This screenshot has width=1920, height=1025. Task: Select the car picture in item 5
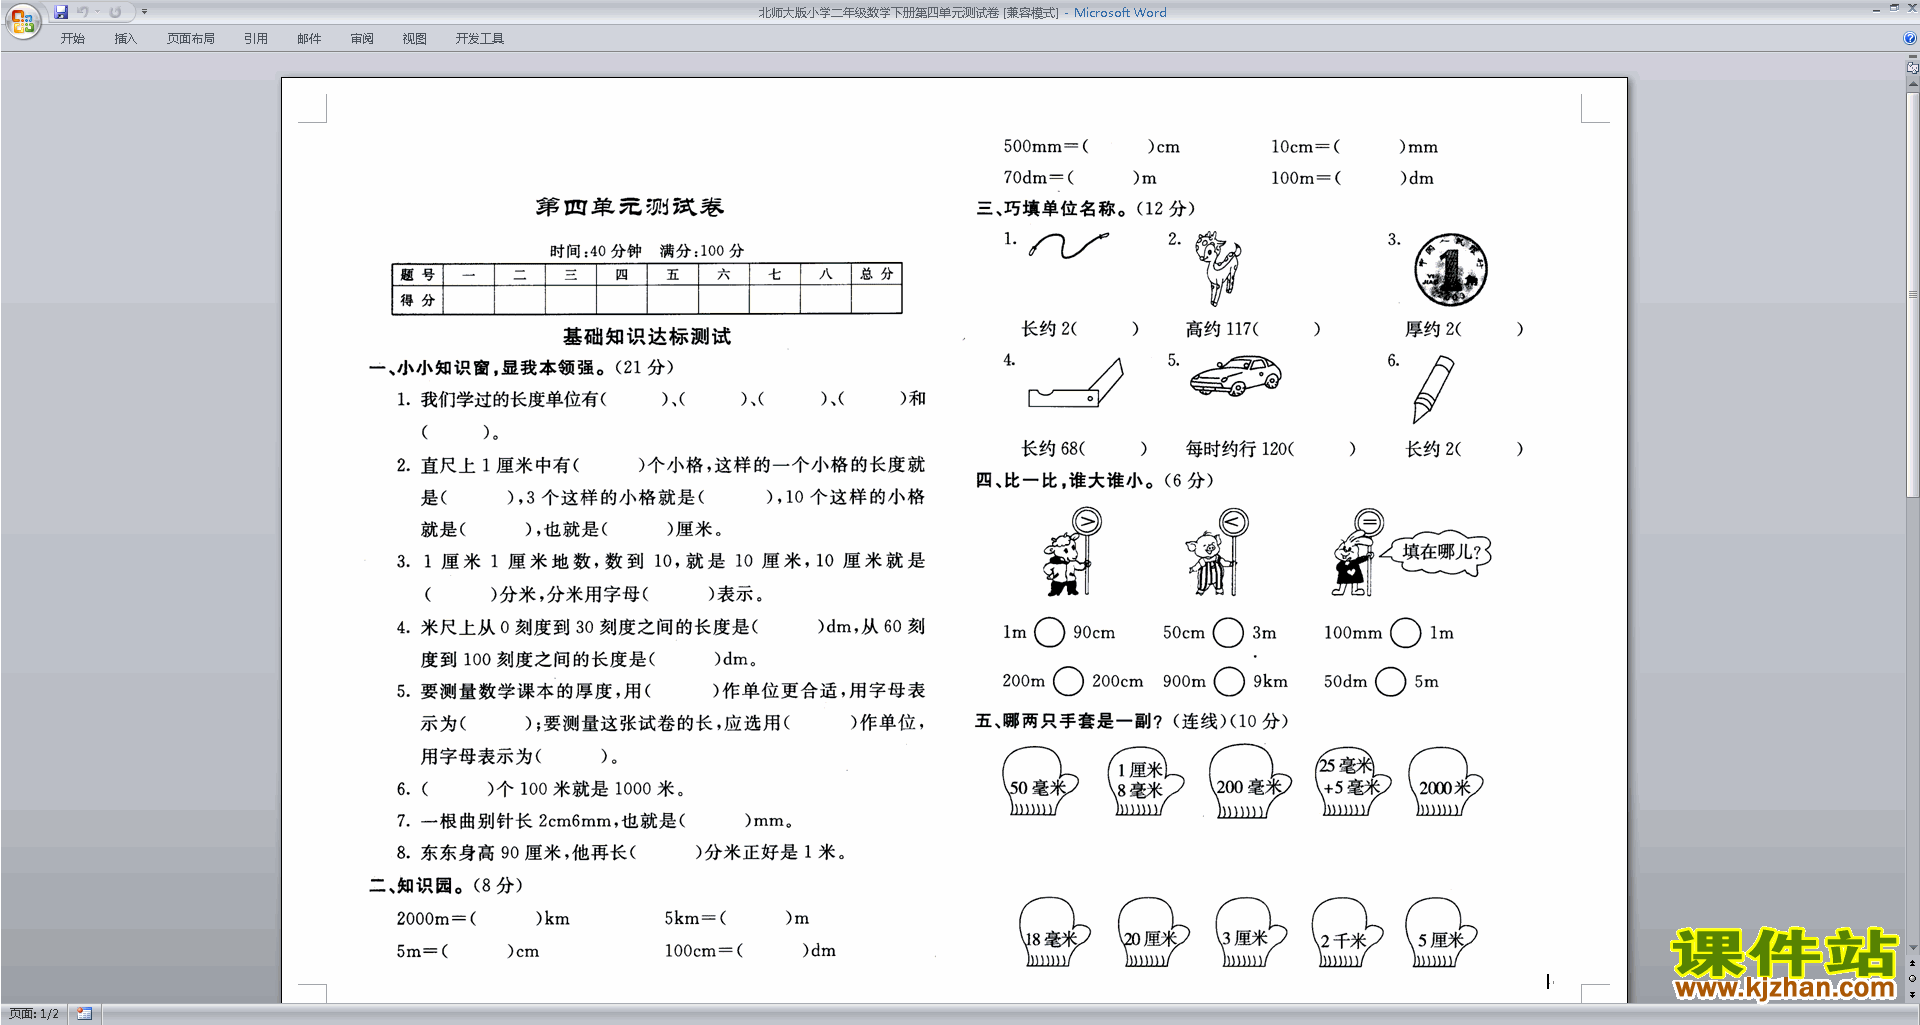pos(1236,376)
